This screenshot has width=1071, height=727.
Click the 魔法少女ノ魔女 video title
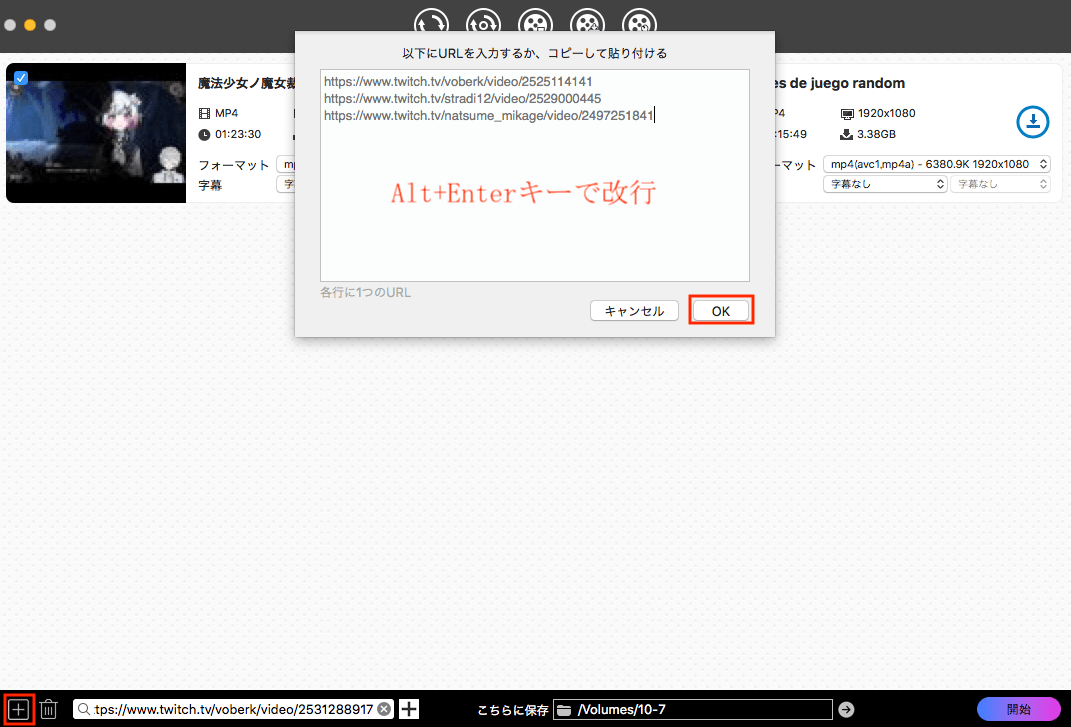click(247, 83)
